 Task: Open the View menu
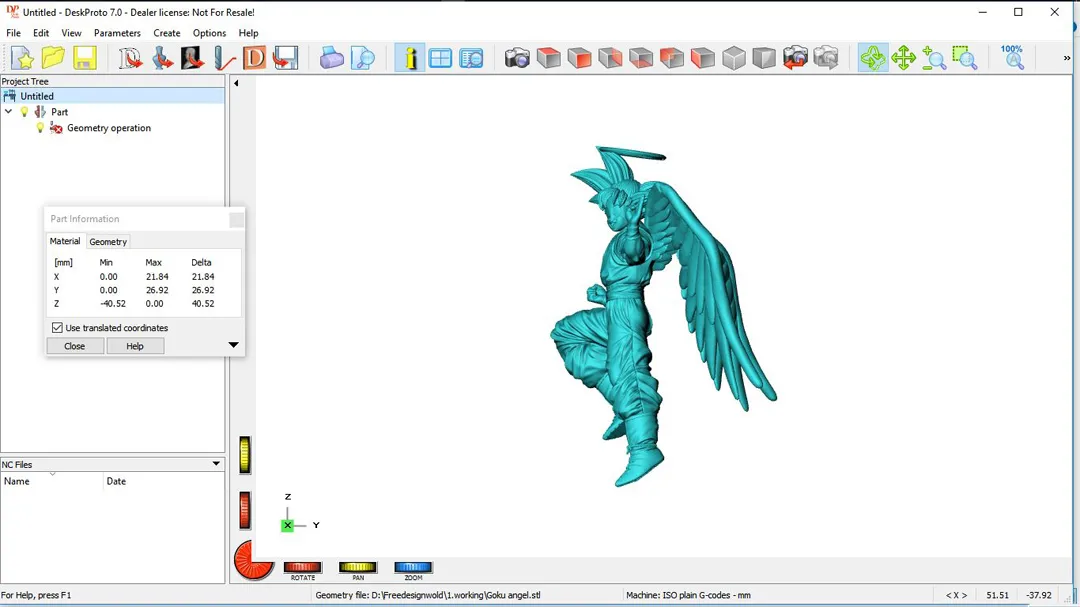coord(71,33)
